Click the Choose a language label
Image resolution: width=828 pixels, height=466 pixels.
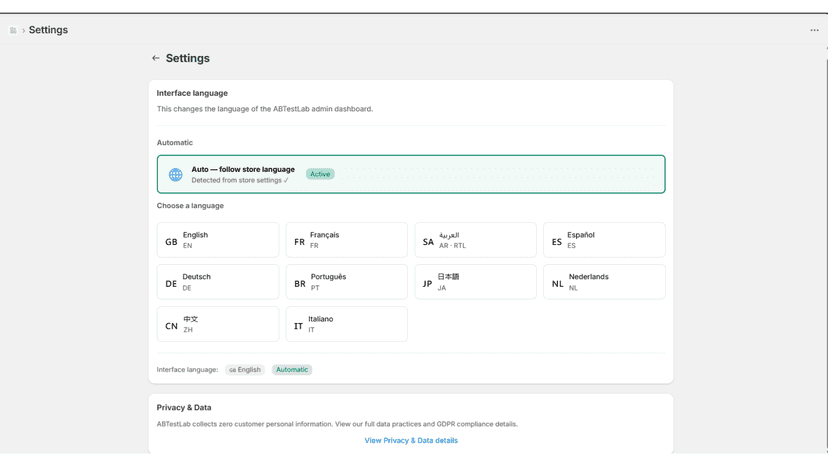(190, 206)
